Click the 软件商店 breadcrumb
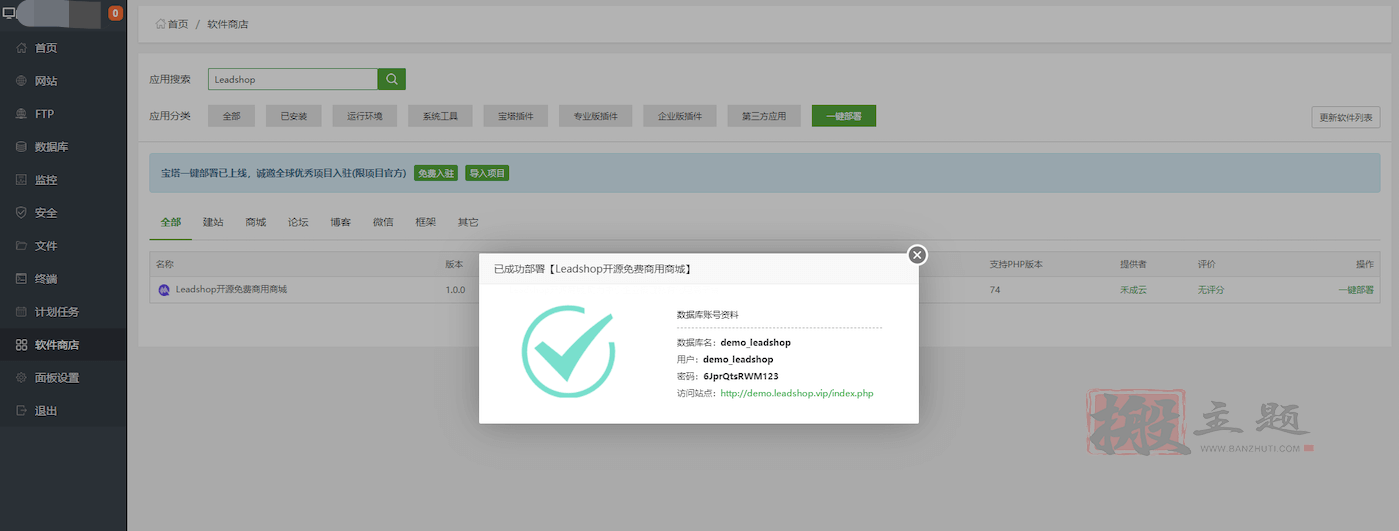The image size is (1399, 531). click(228, 24)
